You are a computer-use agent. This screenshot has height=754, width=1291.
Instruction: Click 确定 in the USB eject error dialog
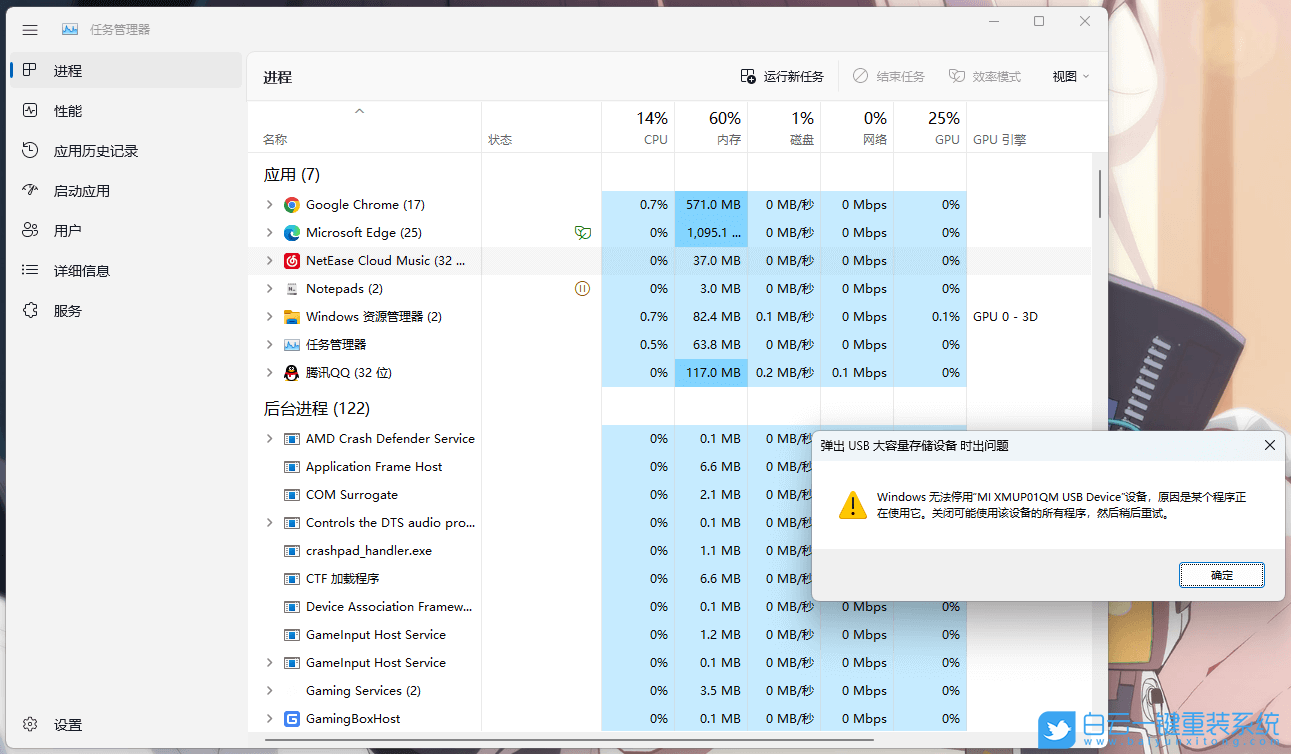coord(1221,574)
